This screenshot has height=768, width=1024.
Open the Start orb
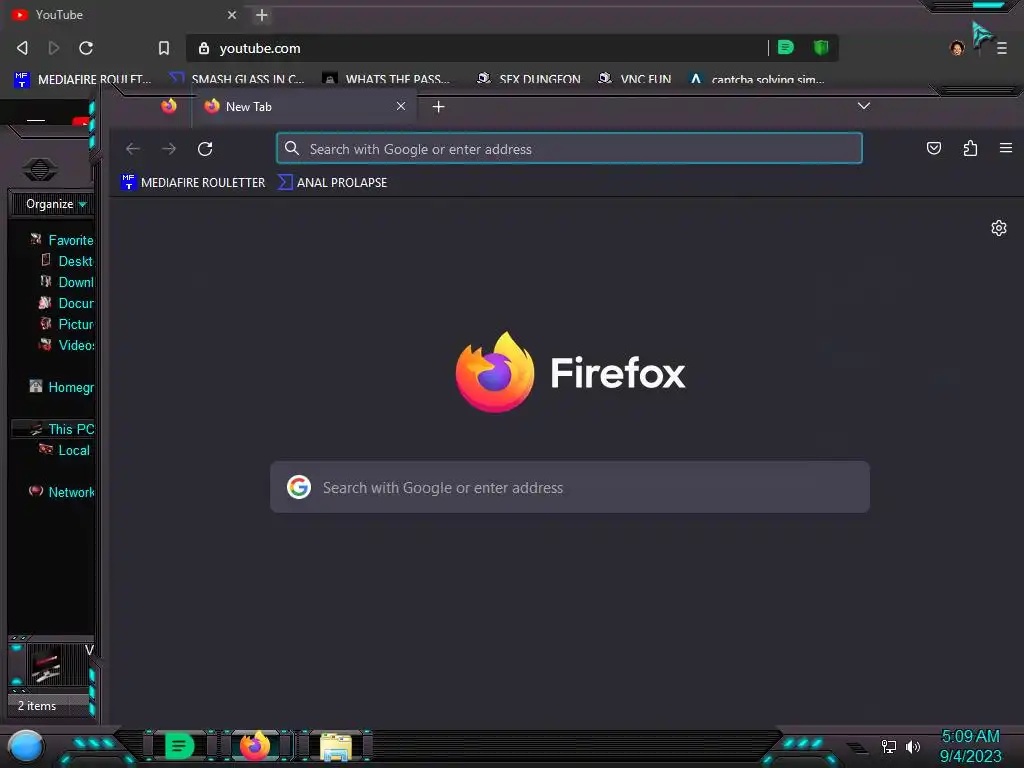(x=25, y=746)
